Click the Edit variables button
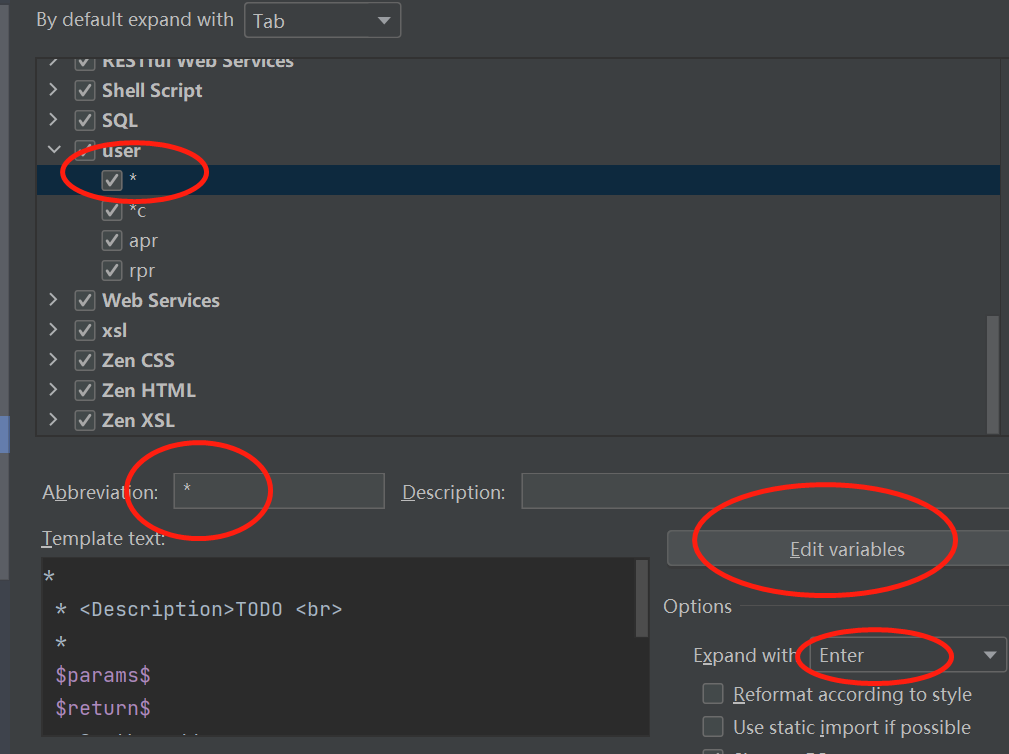 (838, 549)
